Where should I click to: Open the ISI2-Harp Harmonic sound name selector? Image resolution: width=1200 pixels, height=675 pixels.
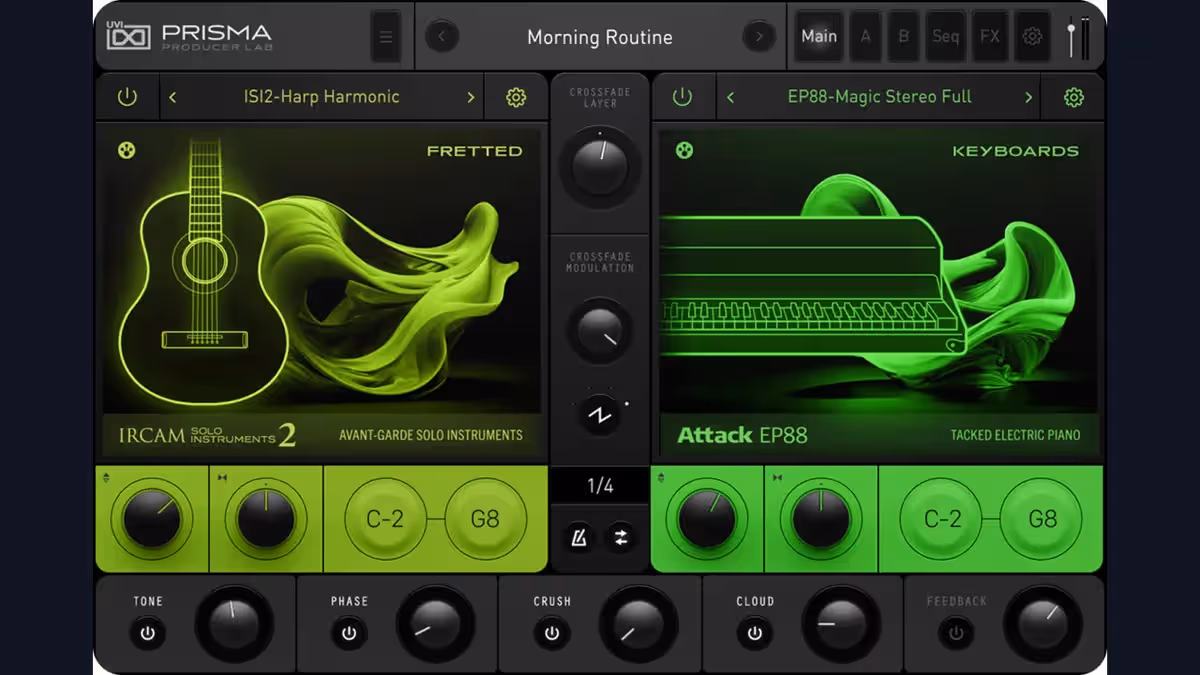pyautogui.click(x=322, y=97)
